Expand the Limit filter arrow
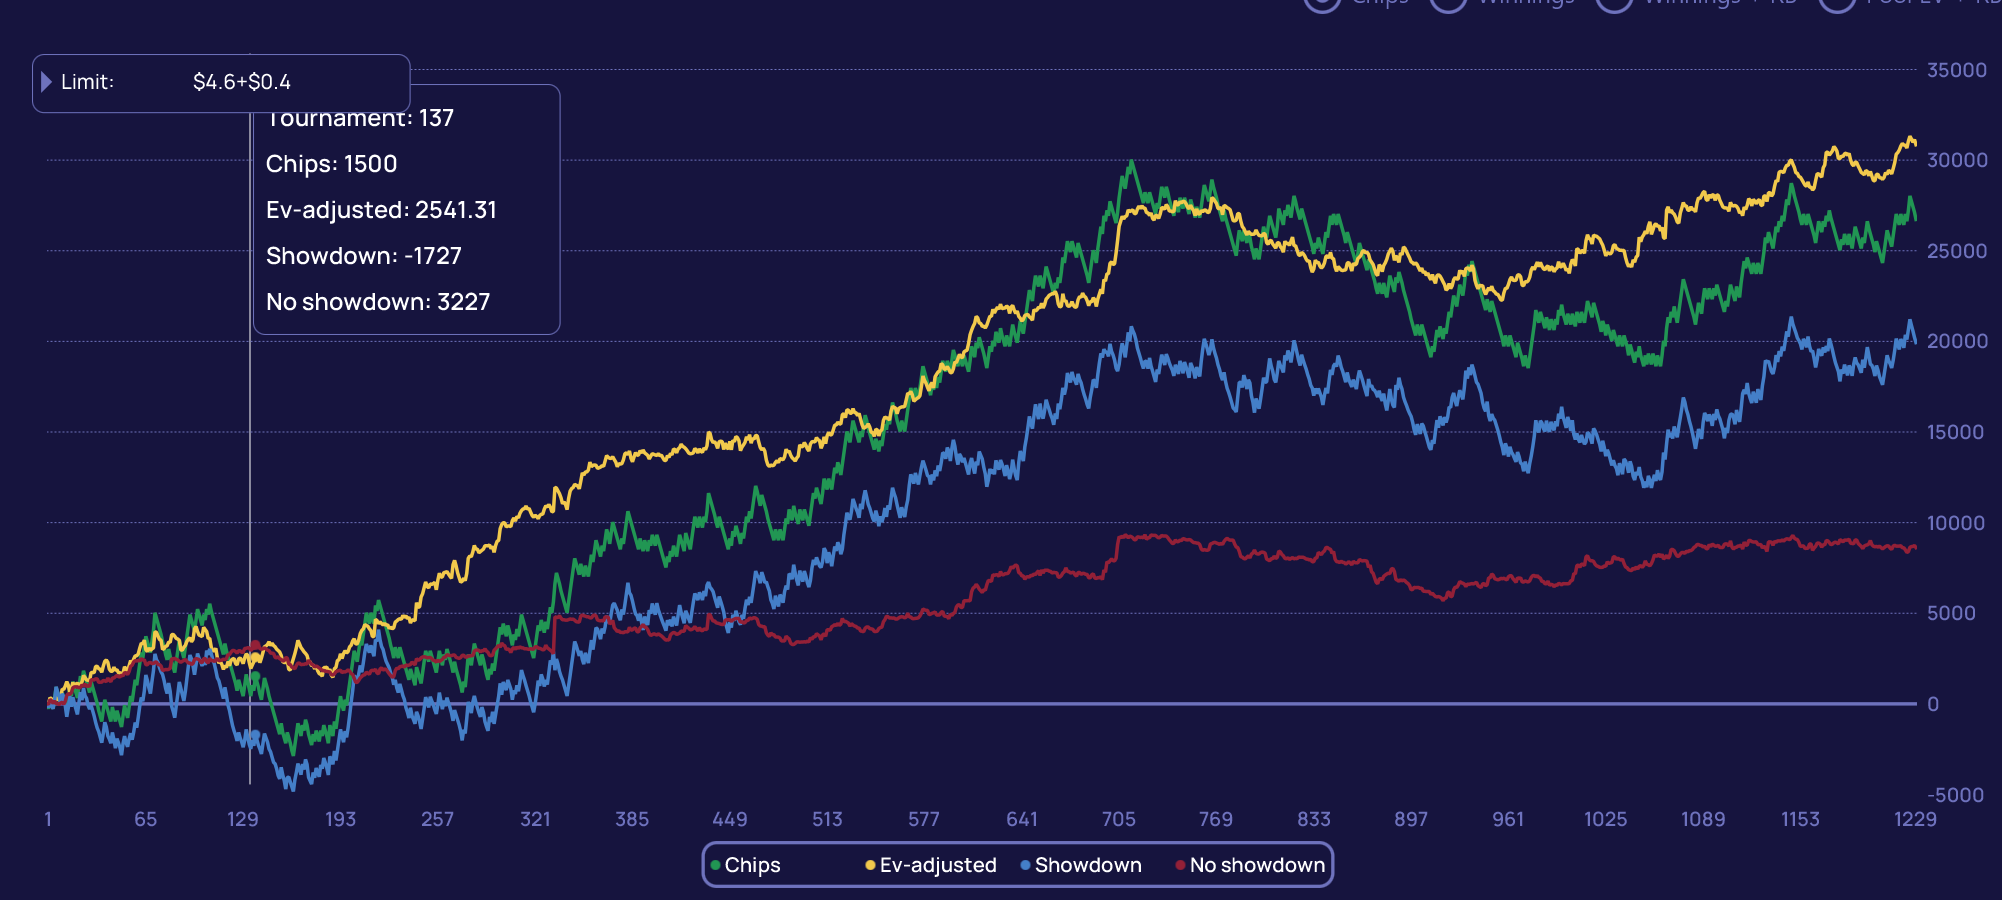Screen dimensions: 2002x900 pos(46,82)
